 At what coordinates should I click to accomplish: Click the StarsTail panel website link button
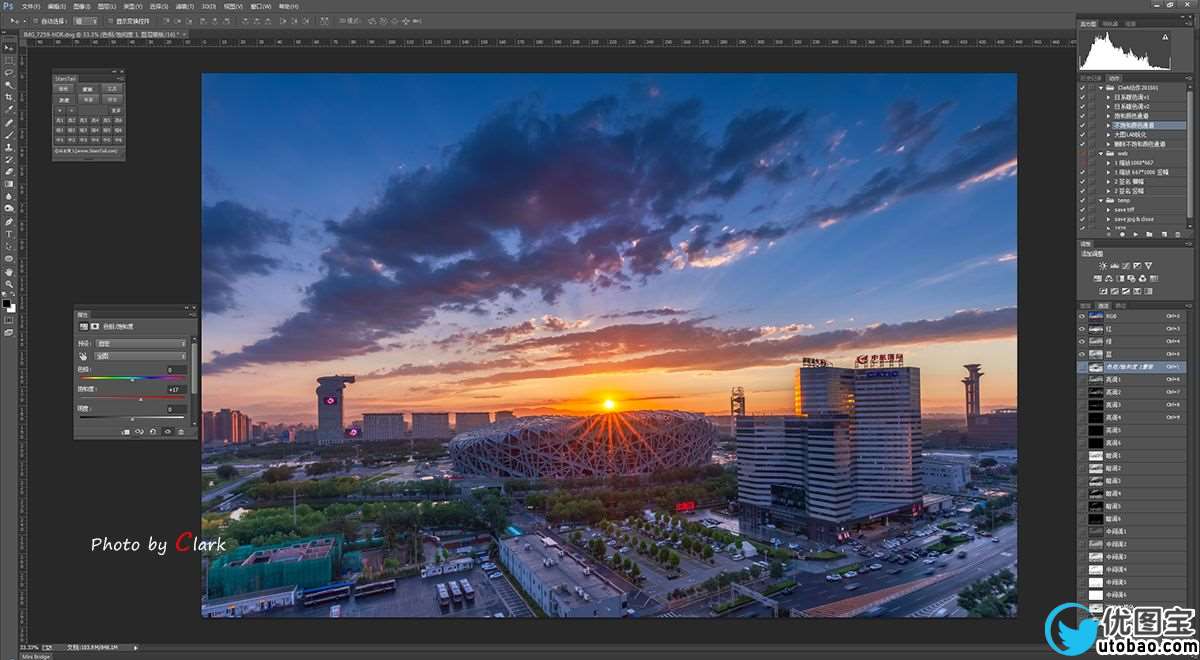click(x=87, y=151)
